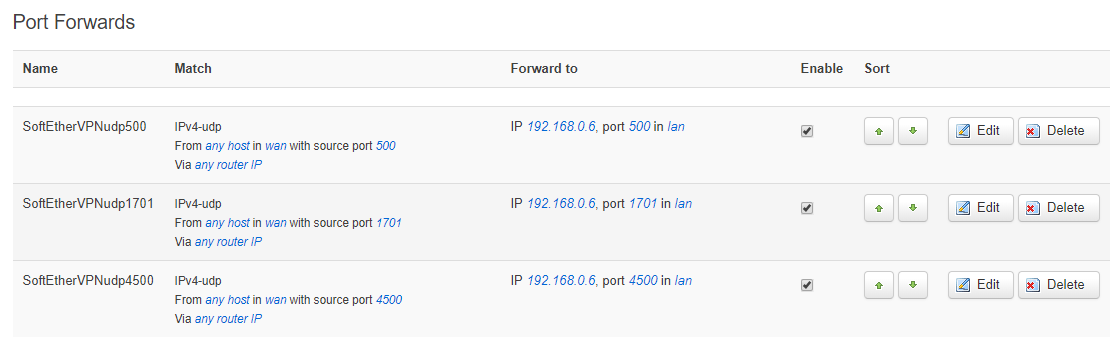Open 'any router IP' link in udp4500 row
Screen dimensions: 1116x362
point(228,319)
